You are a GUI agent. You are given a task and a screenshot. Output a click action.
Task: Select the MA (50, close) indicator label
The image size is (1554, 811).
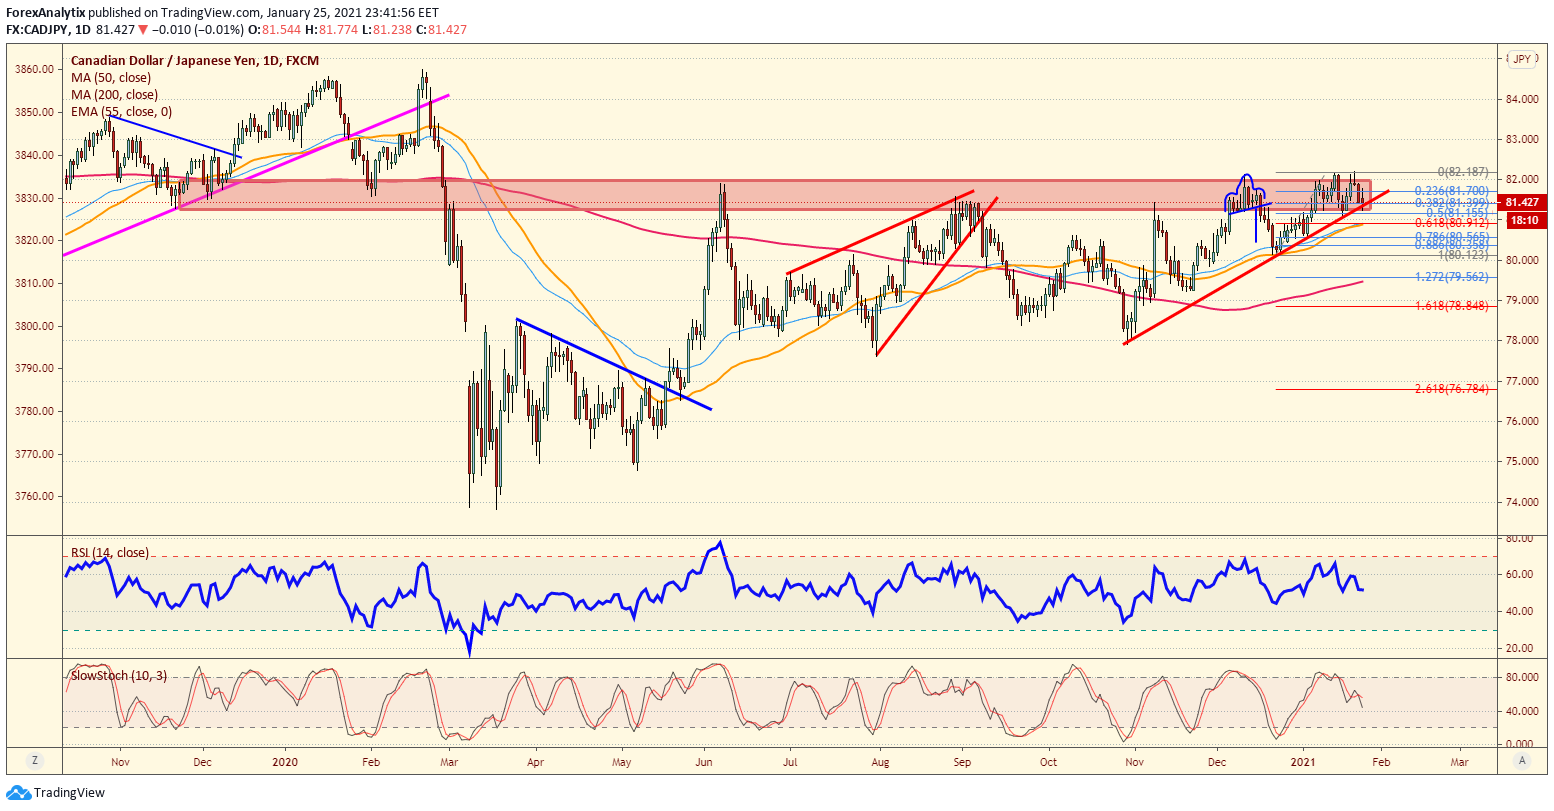111,77
